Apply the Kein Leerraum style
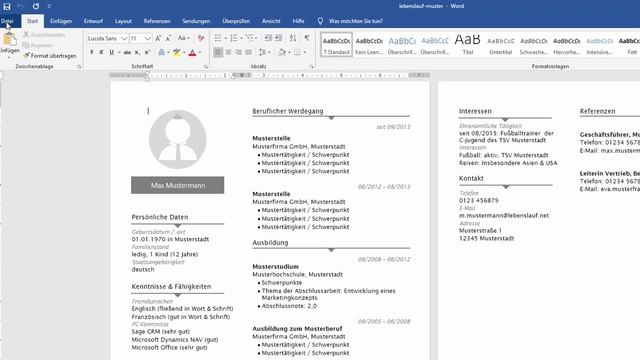This screenshot has width=640, height=360. coord(369,45)
